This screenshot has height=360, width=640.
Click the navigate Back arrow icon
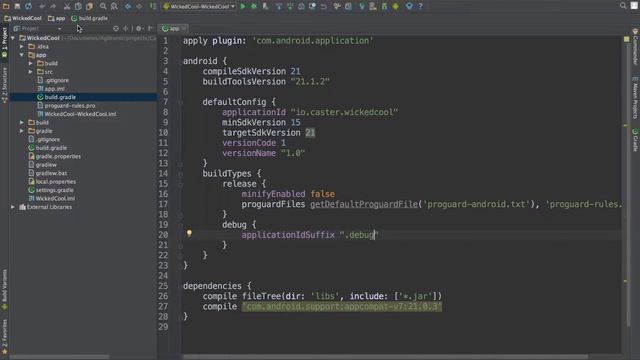(x=128, y=6)
